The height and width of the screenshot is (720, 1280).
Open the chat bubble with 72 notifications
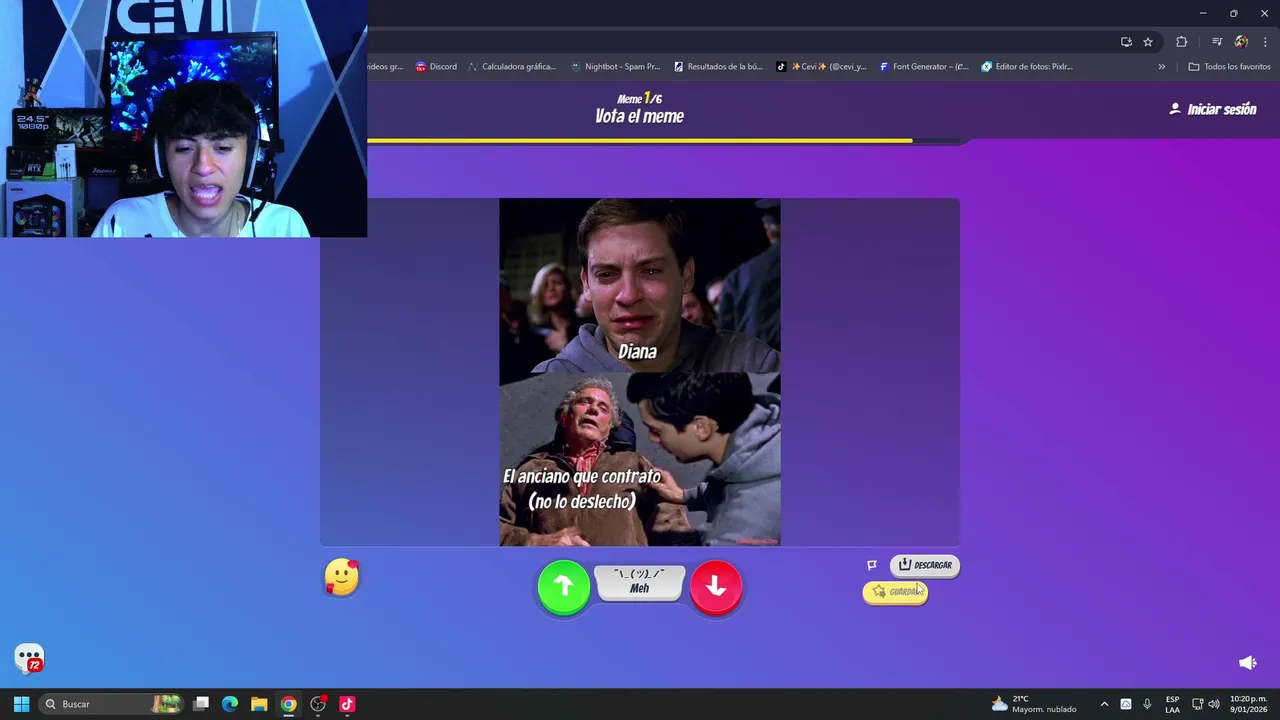(30, 659)
